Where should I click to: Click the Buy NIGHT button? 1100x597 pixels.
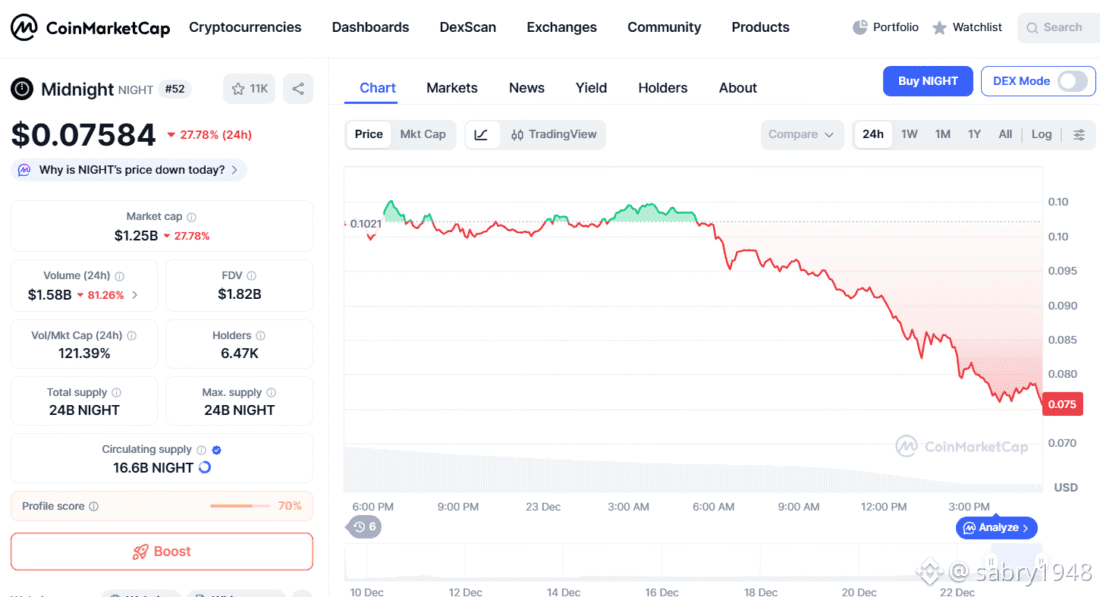coord(927,82)
